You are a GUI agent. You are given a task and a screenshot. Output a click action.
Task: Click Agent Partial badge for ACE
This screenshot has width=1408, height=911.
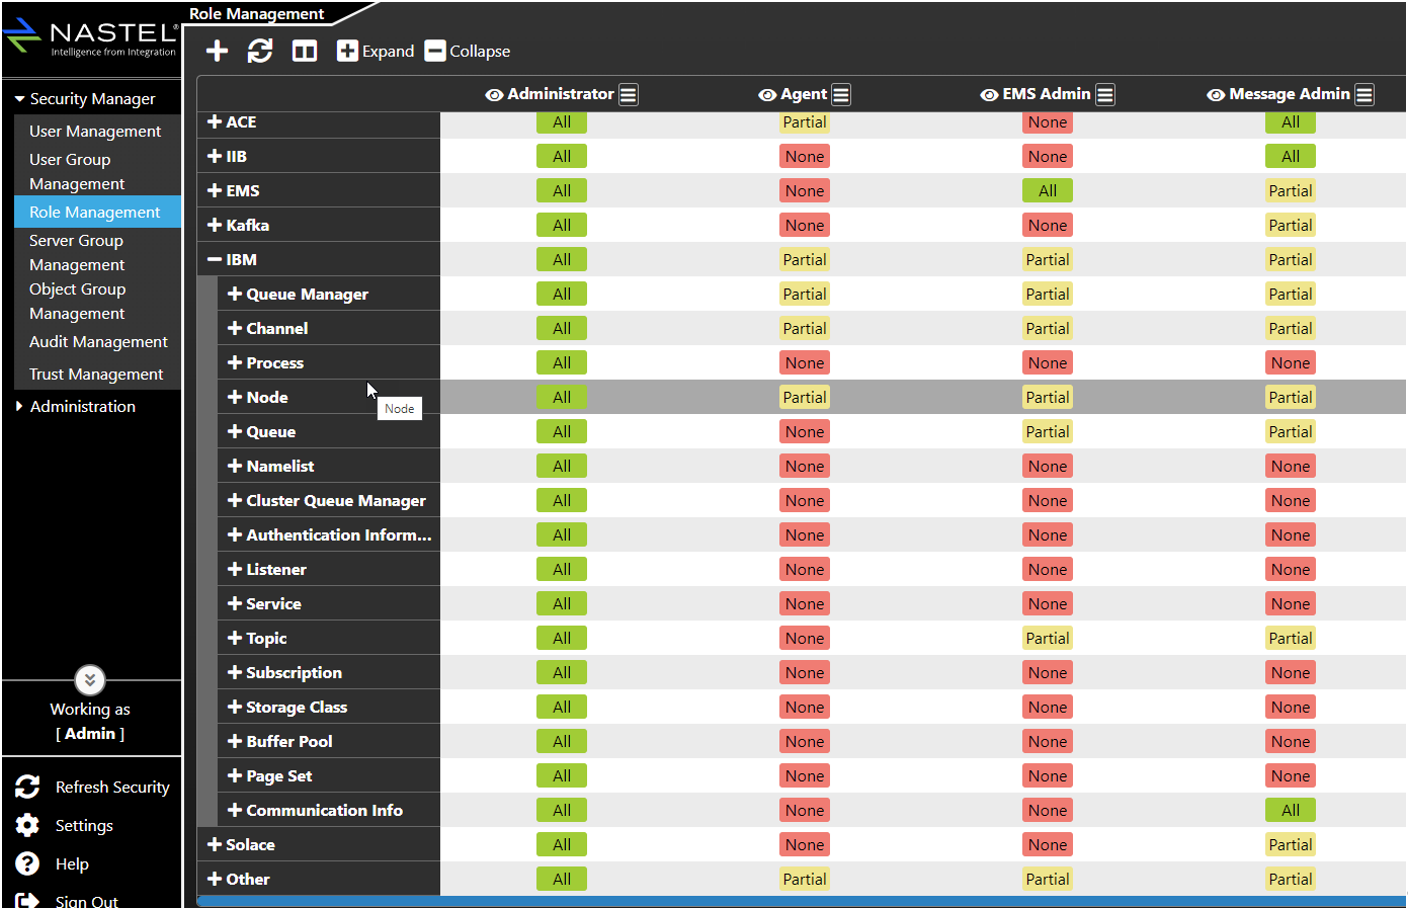coord(805,122)
